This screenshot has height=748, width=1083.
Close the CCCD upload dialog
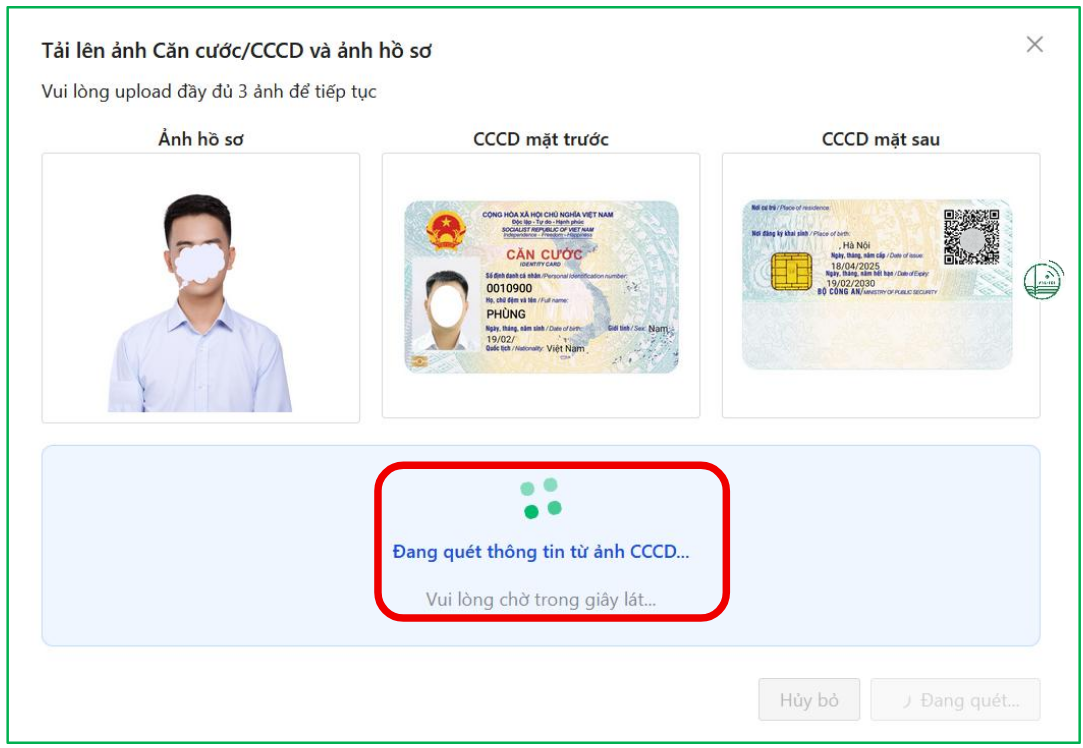point(1034,44)
